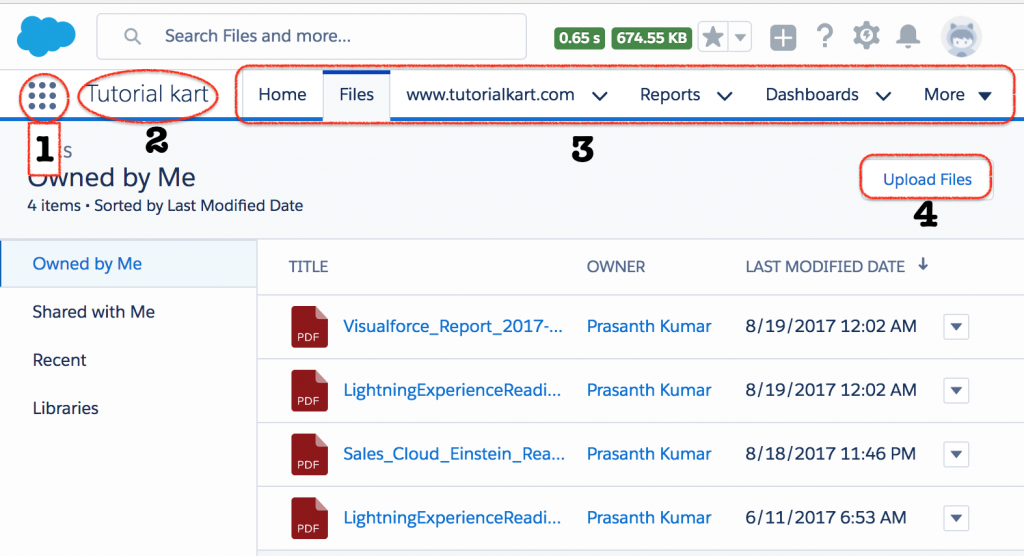Click the PDF icon for Sales_Cloud_Einstein file
1024x556 pixels.
click(x=309, y=454)
